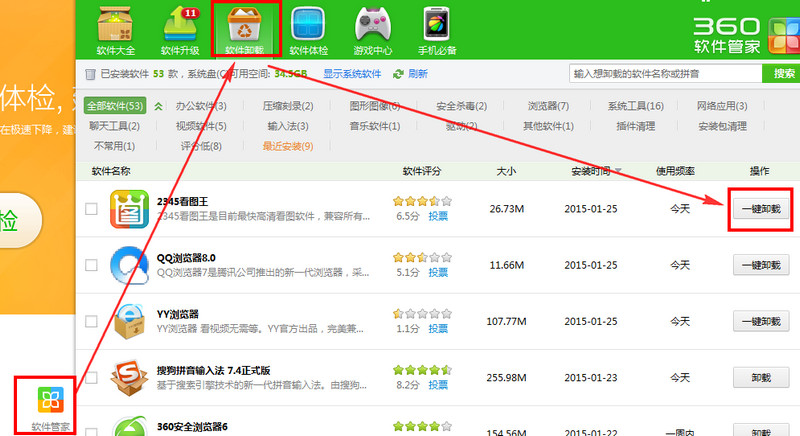Click 投票 vote link for 2345看图王
The image size is (800, 436).
(438, 216)
